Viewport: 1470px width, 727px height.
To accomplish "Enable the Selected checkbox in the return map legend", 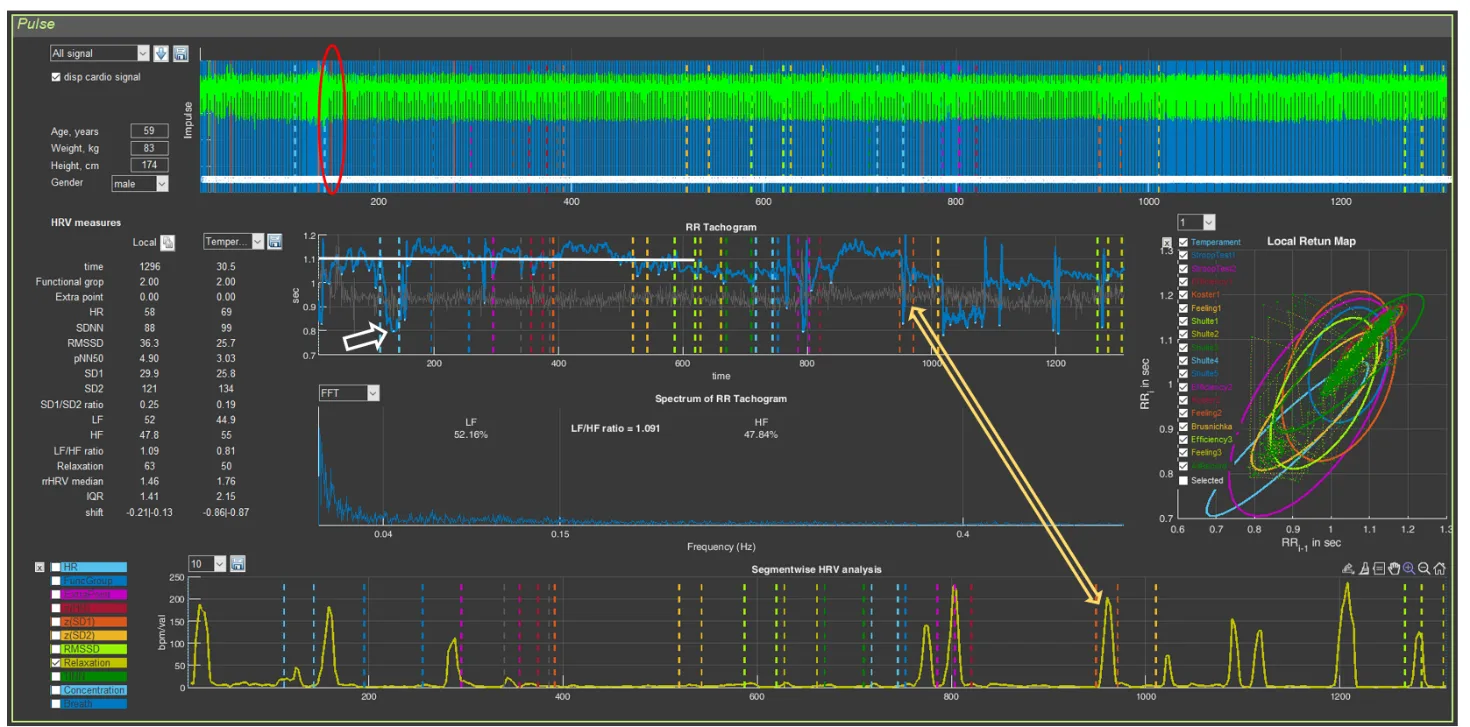I will (1184, 480).
